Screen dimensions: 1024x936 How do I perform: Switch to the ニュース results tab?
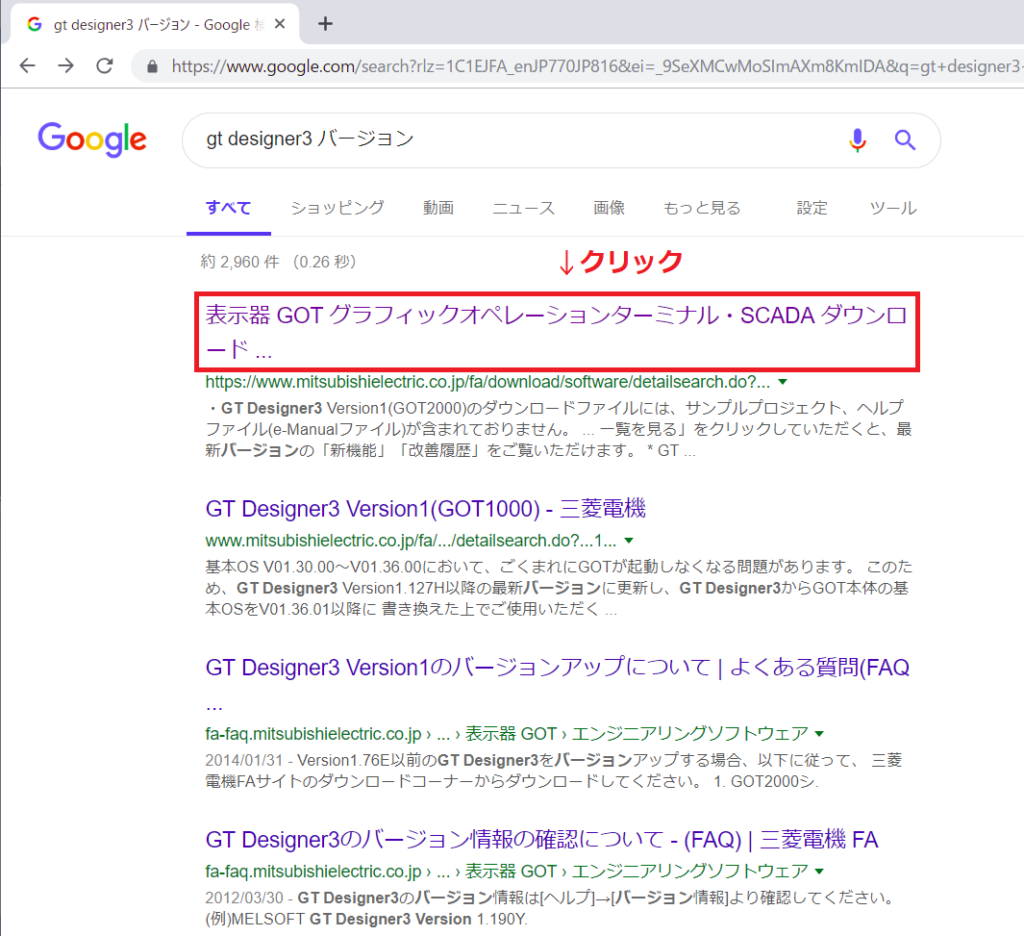[523, 208]
